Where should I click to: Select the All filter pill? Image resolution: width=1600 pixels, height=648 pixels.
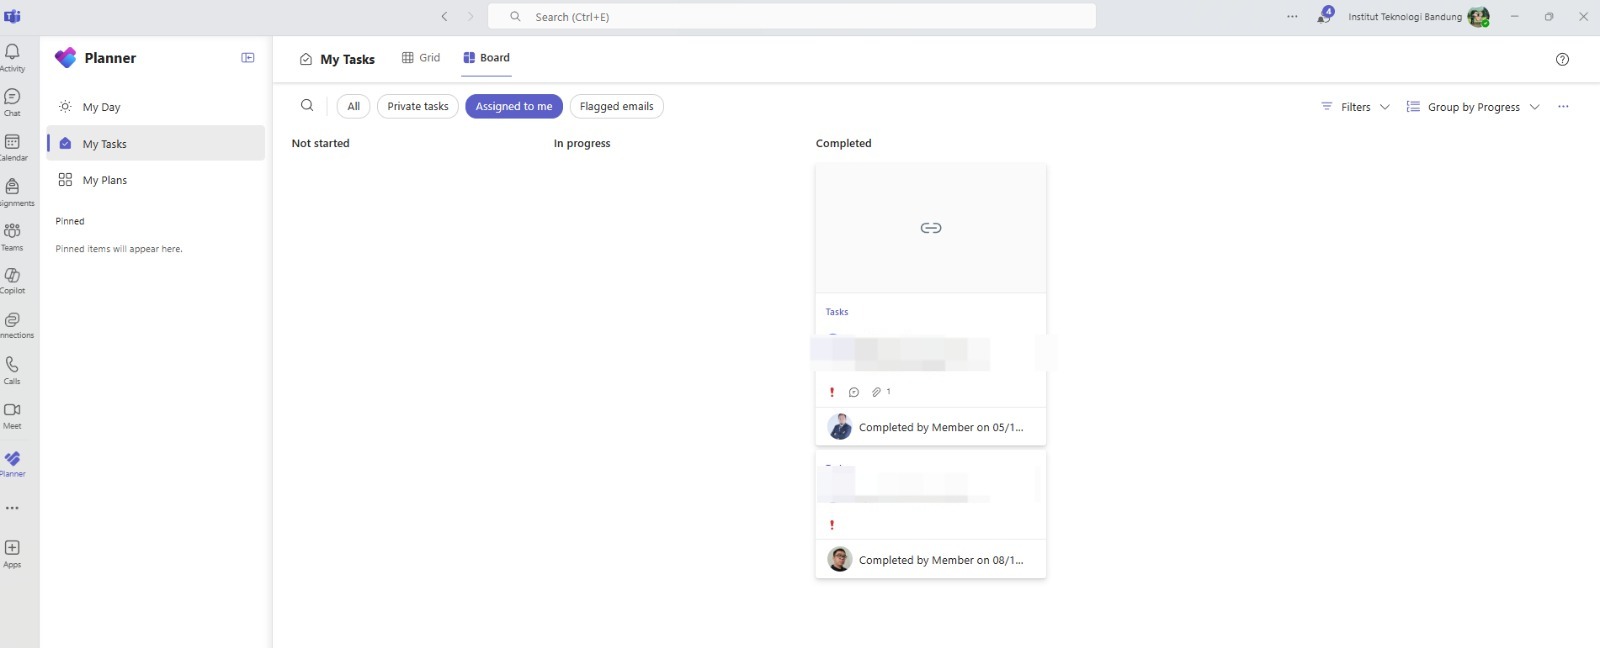[x=353, y=106]
